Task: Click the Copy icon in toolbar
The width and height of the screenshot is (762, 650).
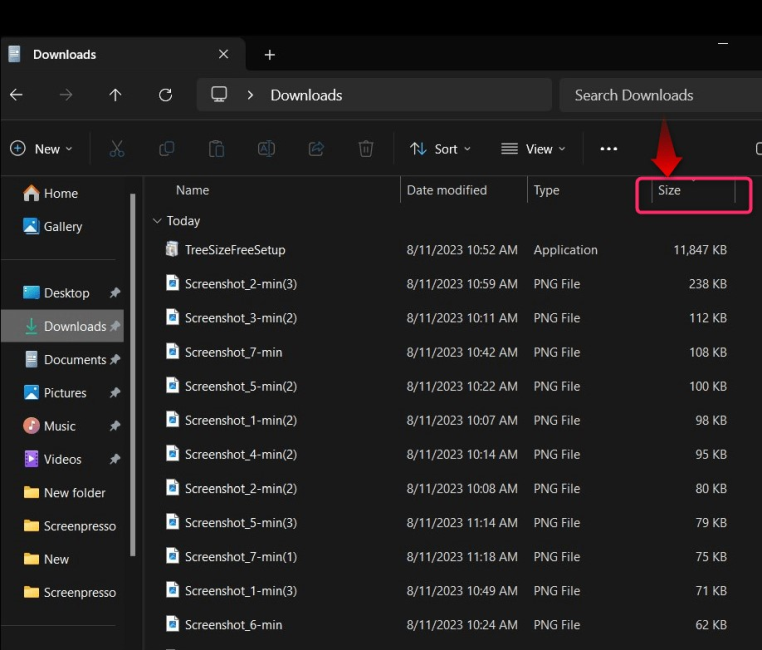Action: pyautogui.click(x=167, y=149)
